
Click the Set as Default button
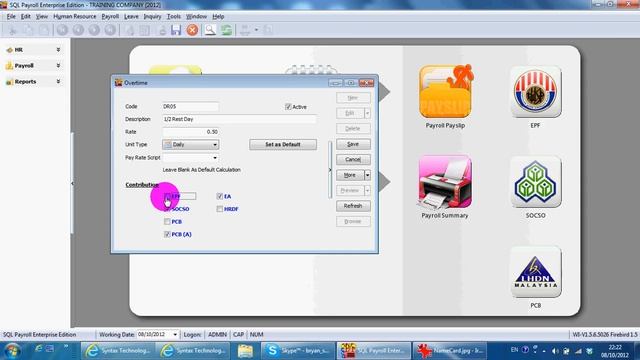[283, 144]
